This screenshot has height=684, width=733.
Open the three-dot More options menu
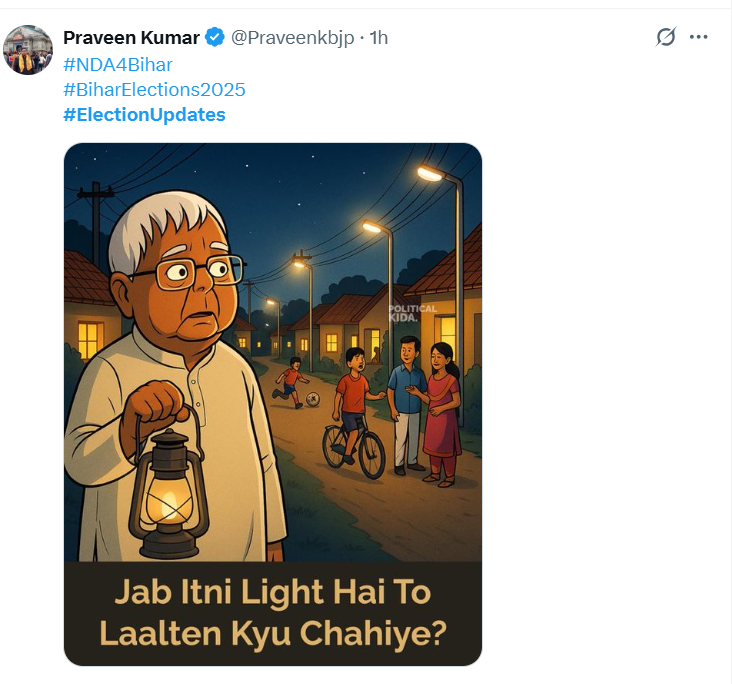[699, 37]
